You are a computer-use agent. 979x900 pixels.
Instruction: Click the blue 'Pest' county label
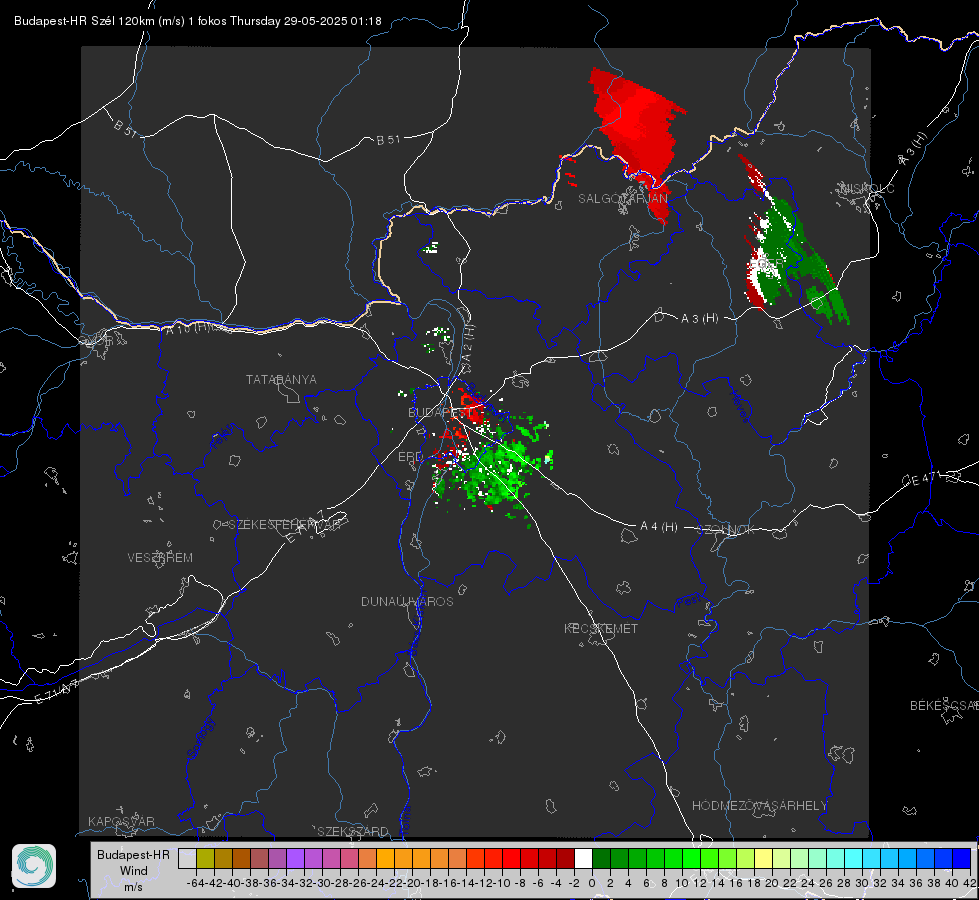coord(688,601)
